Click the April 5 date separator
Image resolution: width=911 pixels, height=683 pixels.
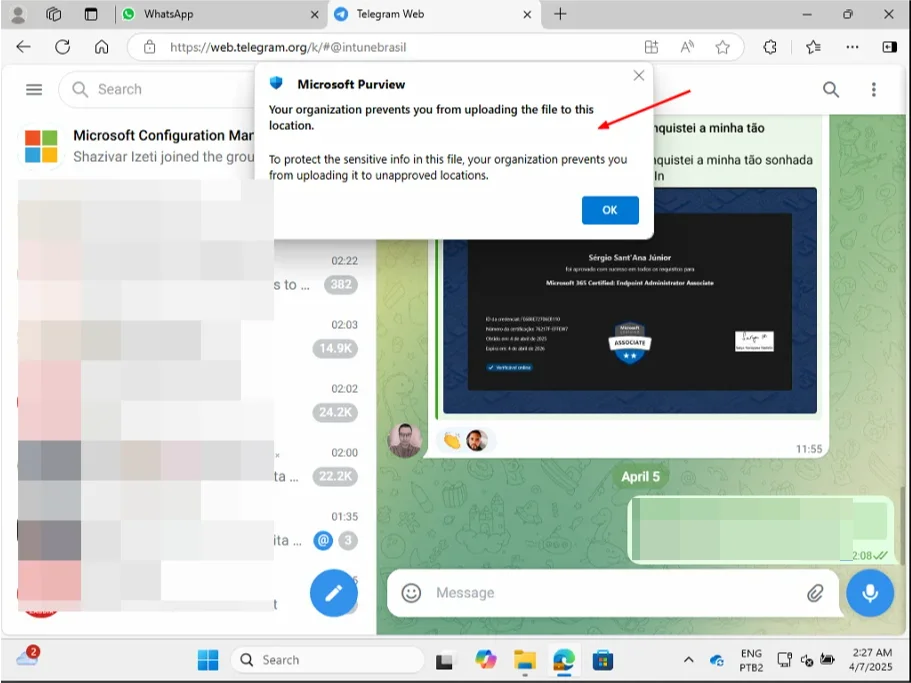pos(640,477)
